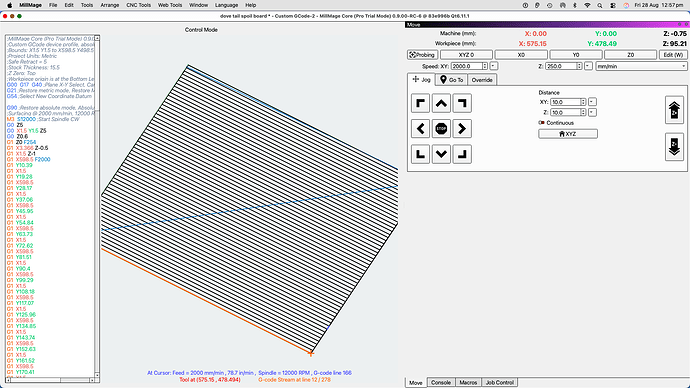Jog diagonally down-left with corner arrow

coord(420,154)
